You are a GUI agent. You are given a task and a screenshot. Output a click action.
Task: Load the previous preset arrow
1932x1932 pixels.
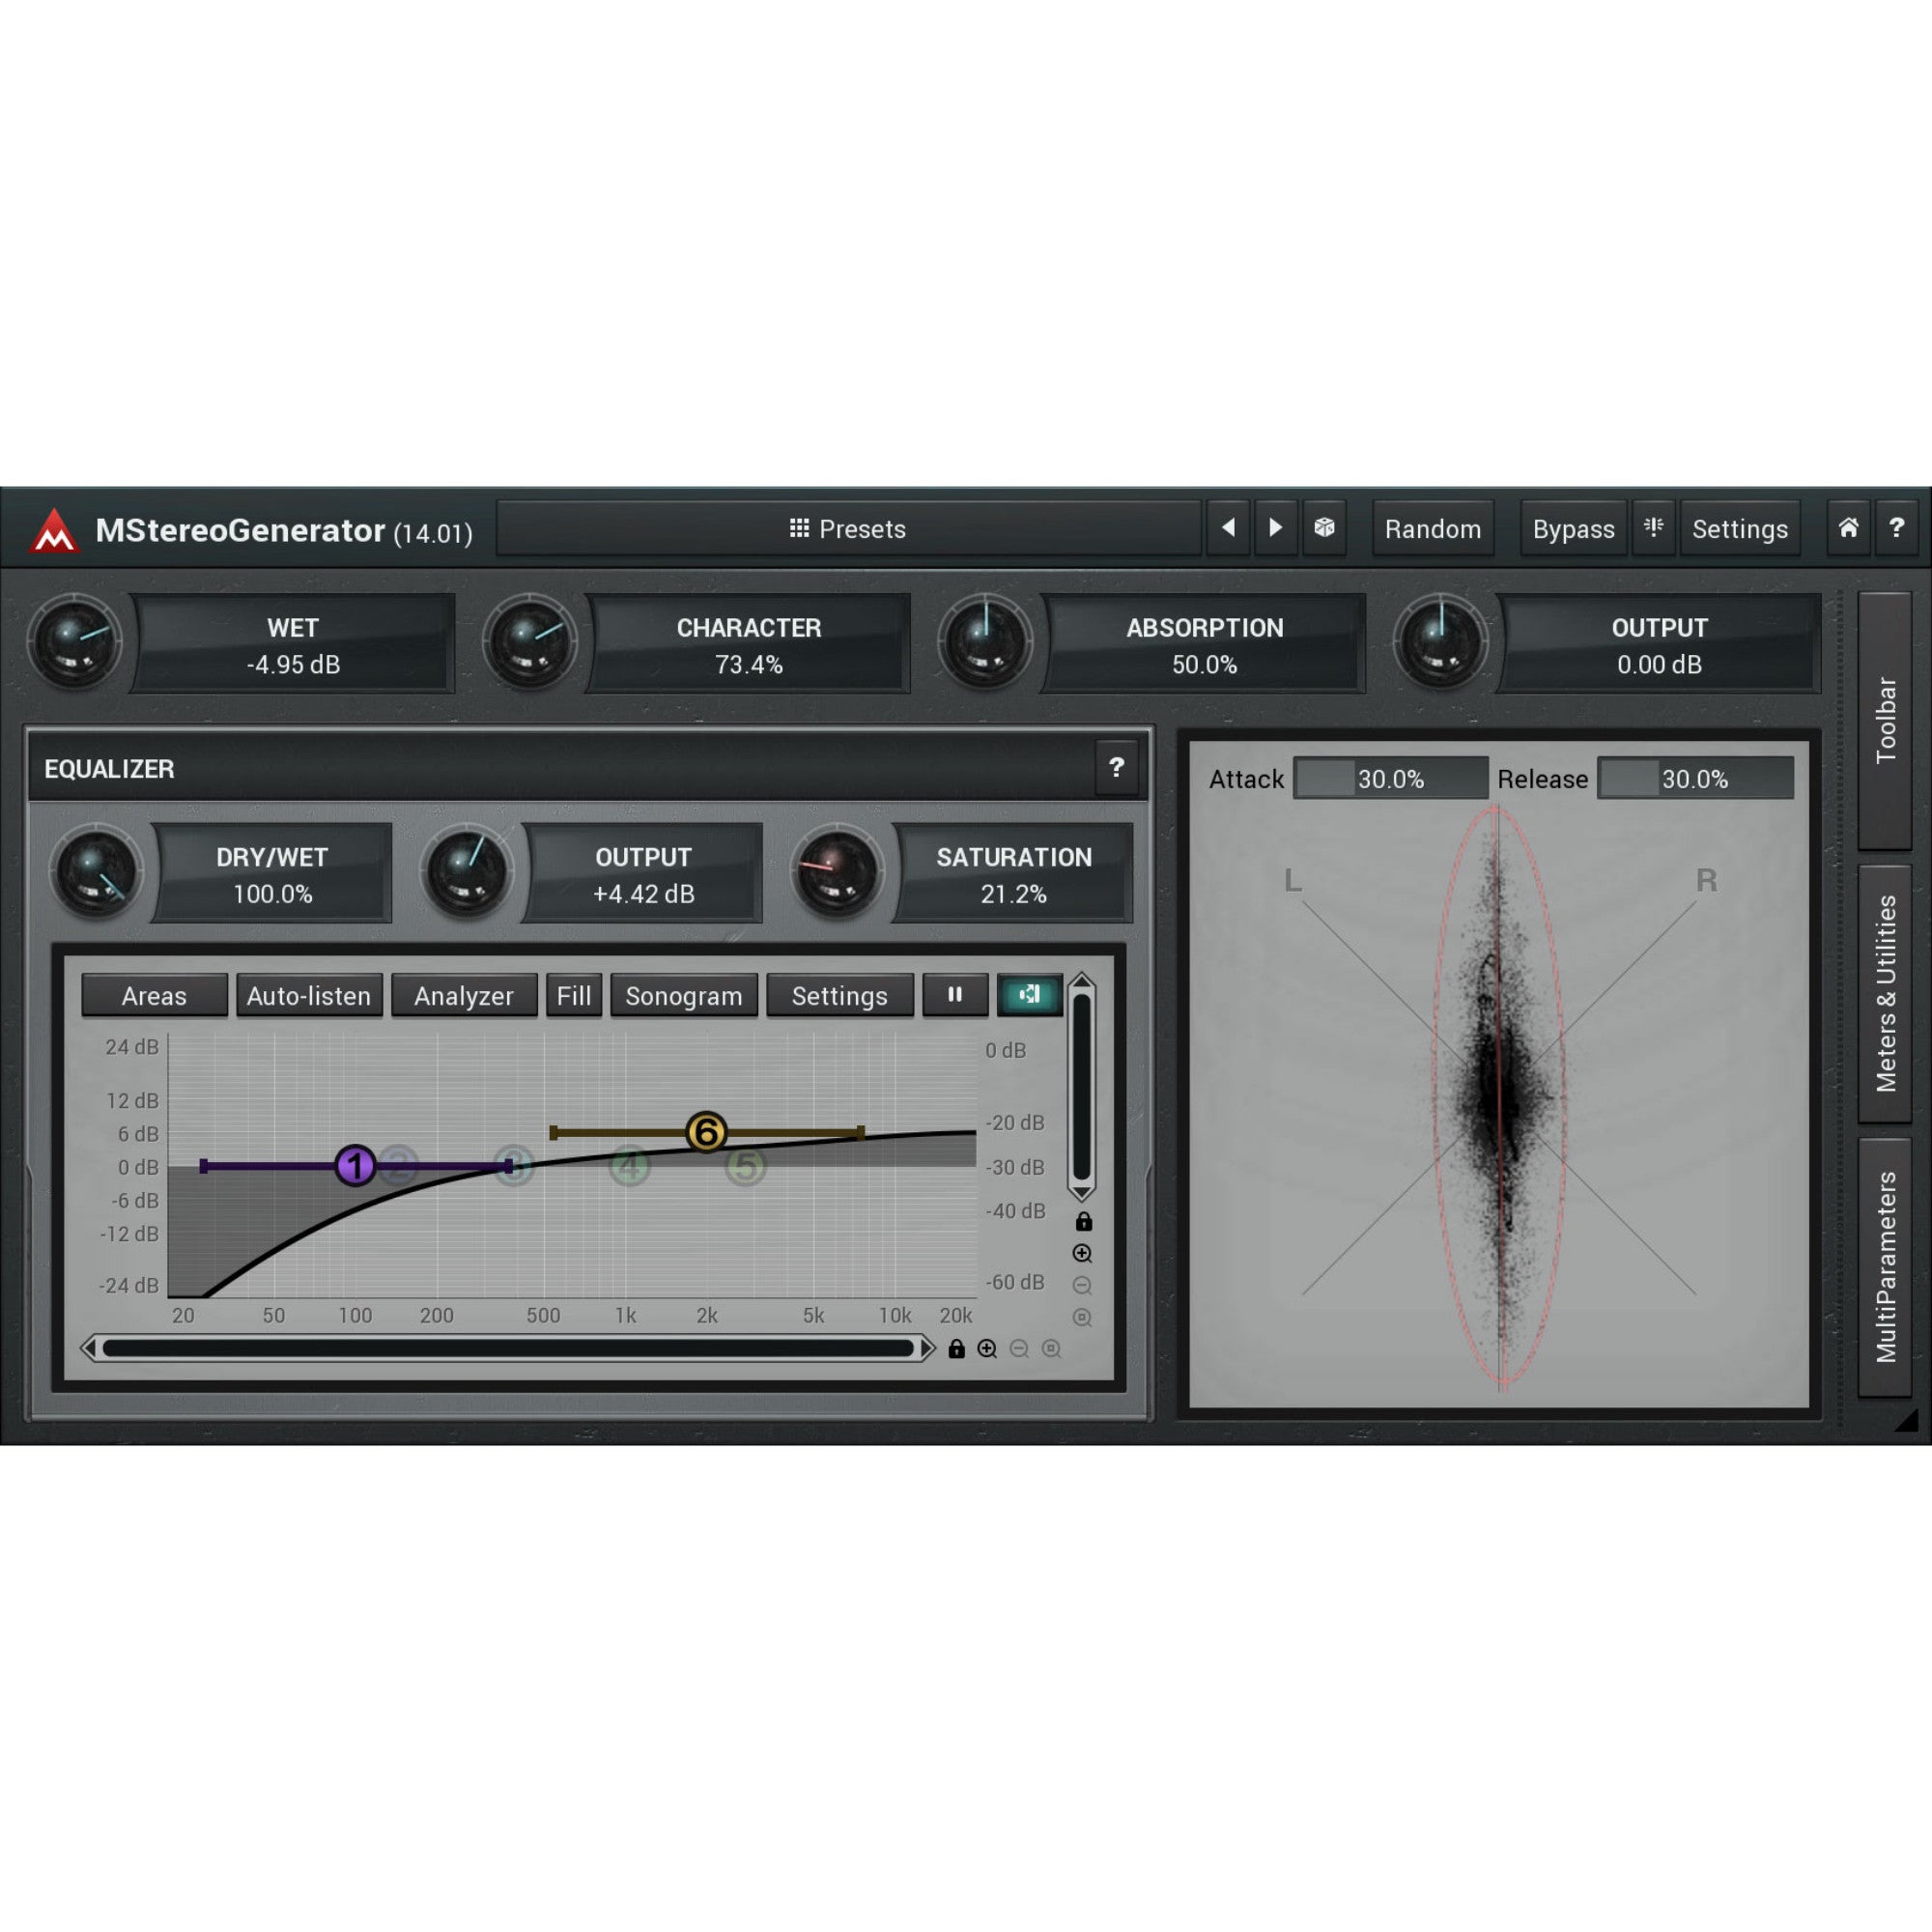[x=1228, y=528]
